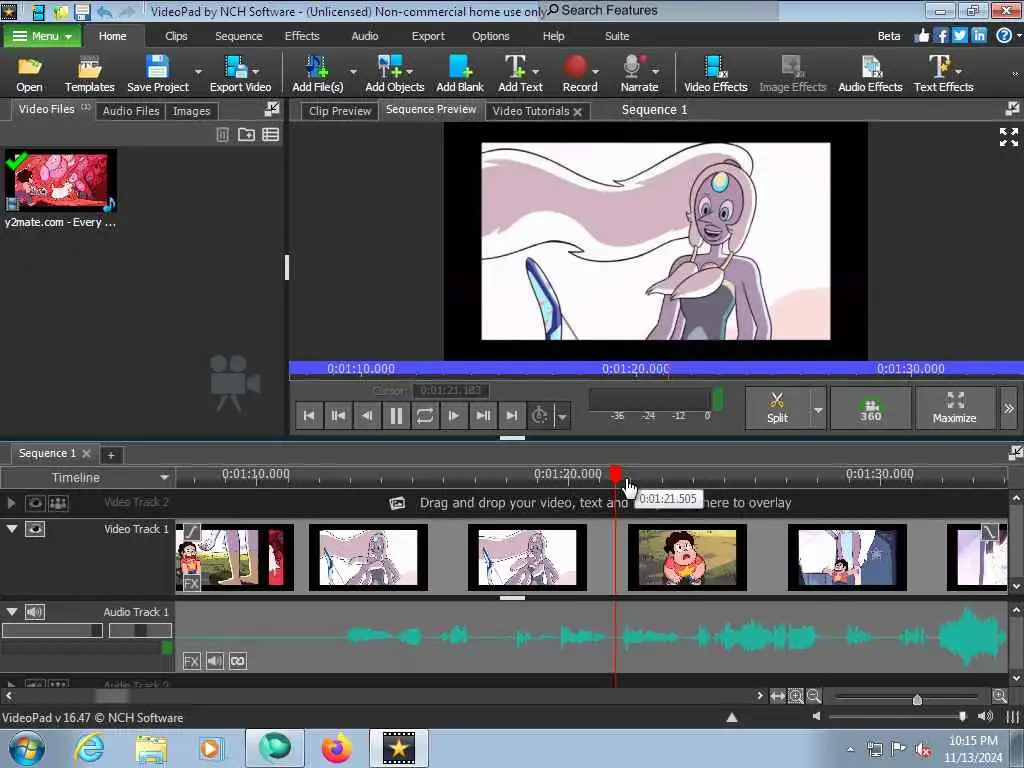Select the y2mate.com video file thumbnail
The image size is (1024, 768).
click(61, 180)
